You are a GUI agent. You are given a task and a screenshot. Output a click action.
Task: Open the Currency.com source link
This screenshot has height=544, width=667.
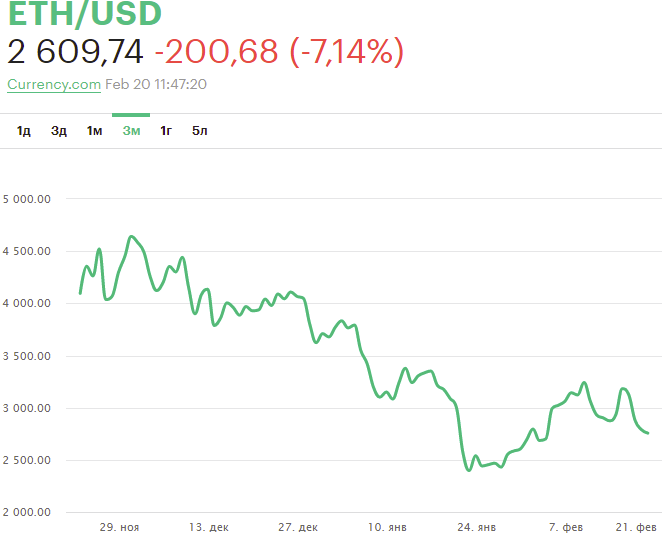click(54, 84)
